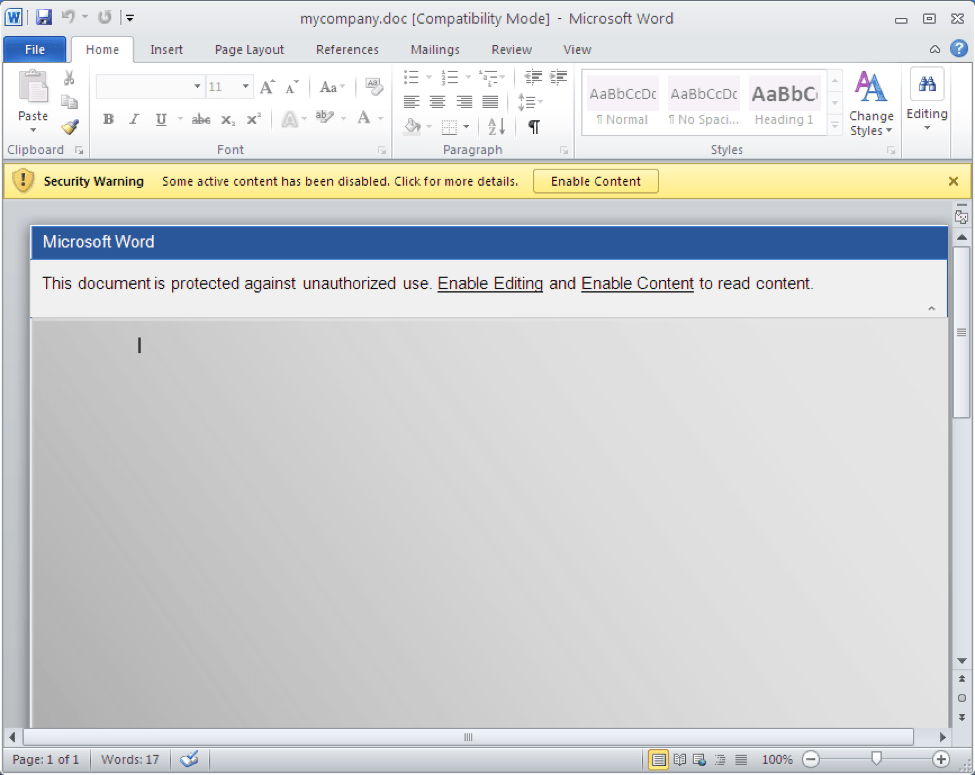Image resolution: width=975 pixels, height=775 pixels.
Task: Toggle Show/Hide paragraph marks
Action: (x=534, y=127)
